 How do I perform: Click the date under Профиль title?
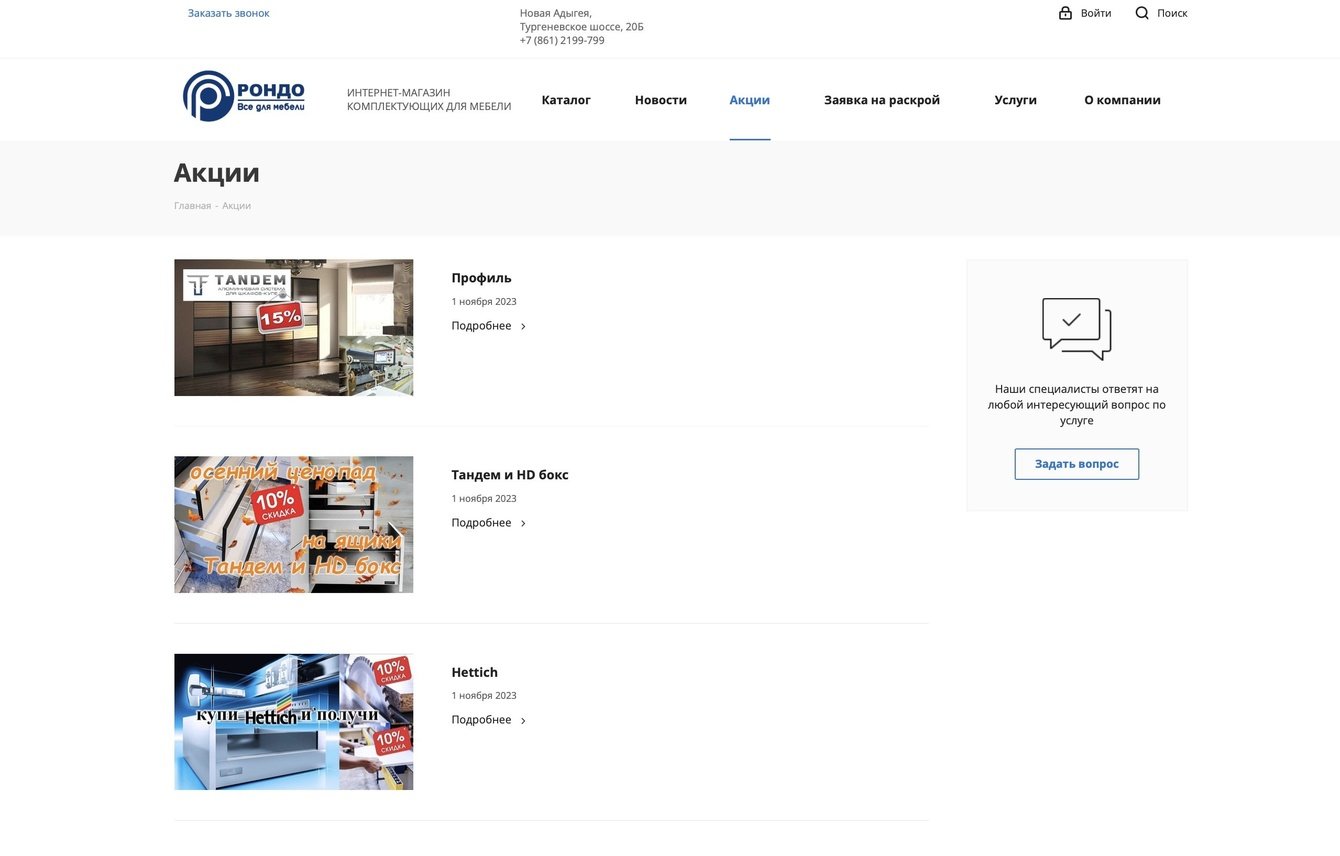click(484, 302)
